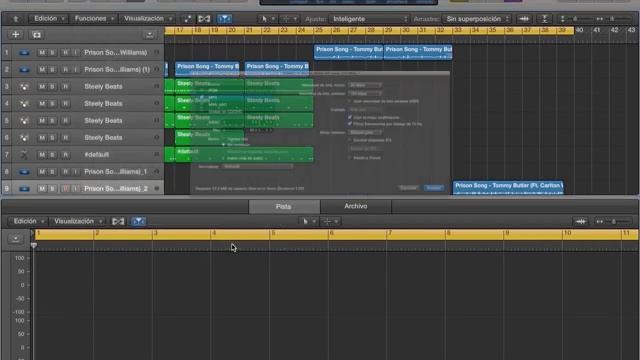Solo track 4 Steely Beats
The height and width of the screenshot is (360, 640).
tap(52, 104)
